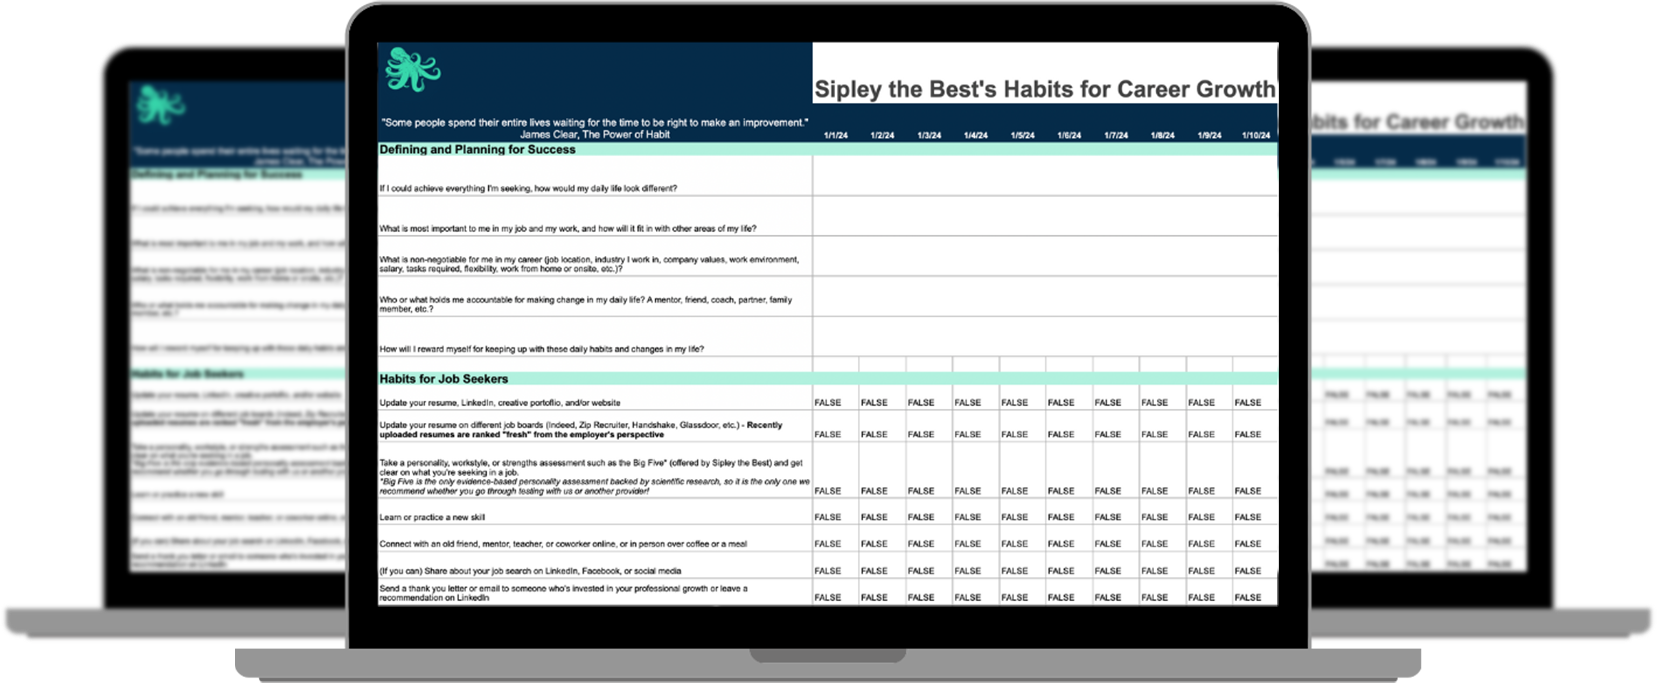Select the habit 'Update your resume, LinkedIn, creative portfolio'
The image size is (1657, 683).
[x=500, y=403]
